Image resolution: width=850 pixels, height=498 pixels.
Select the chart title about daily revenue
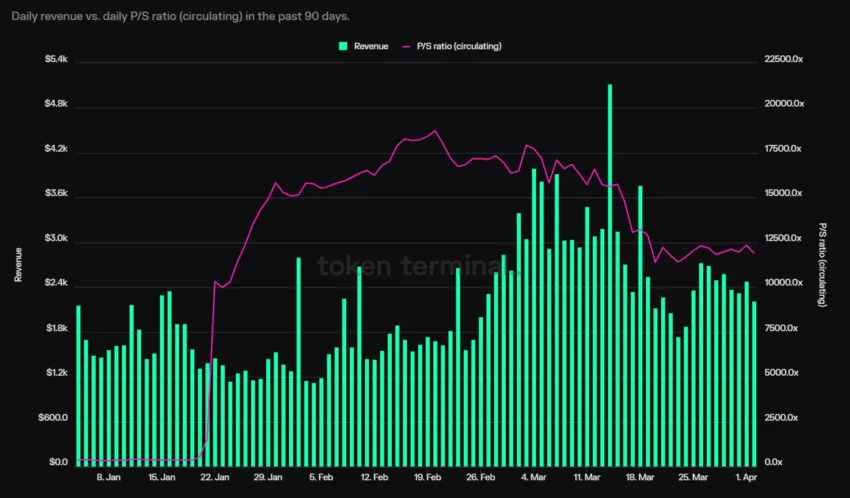pos(180,17)
